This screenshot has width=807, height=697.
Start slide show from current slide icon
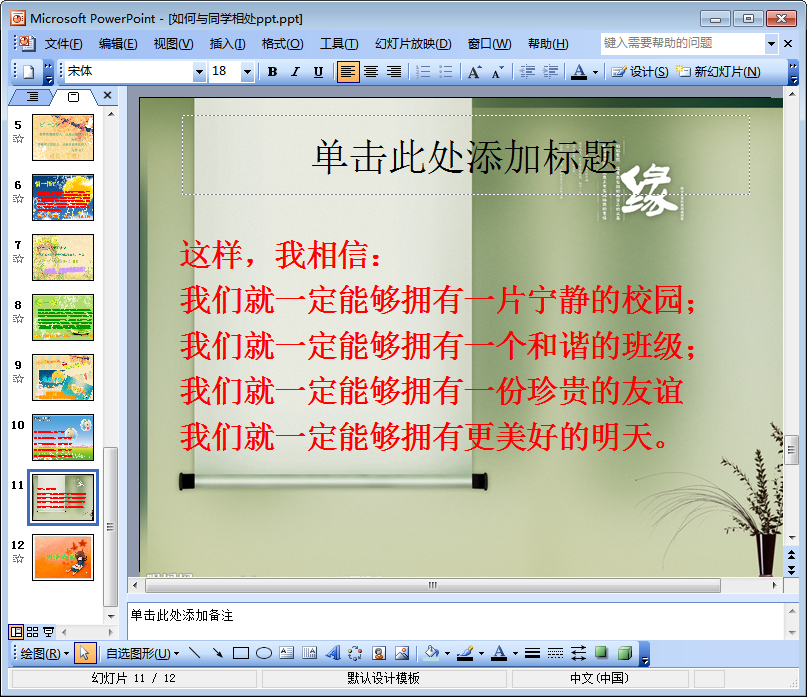[48, 632]
